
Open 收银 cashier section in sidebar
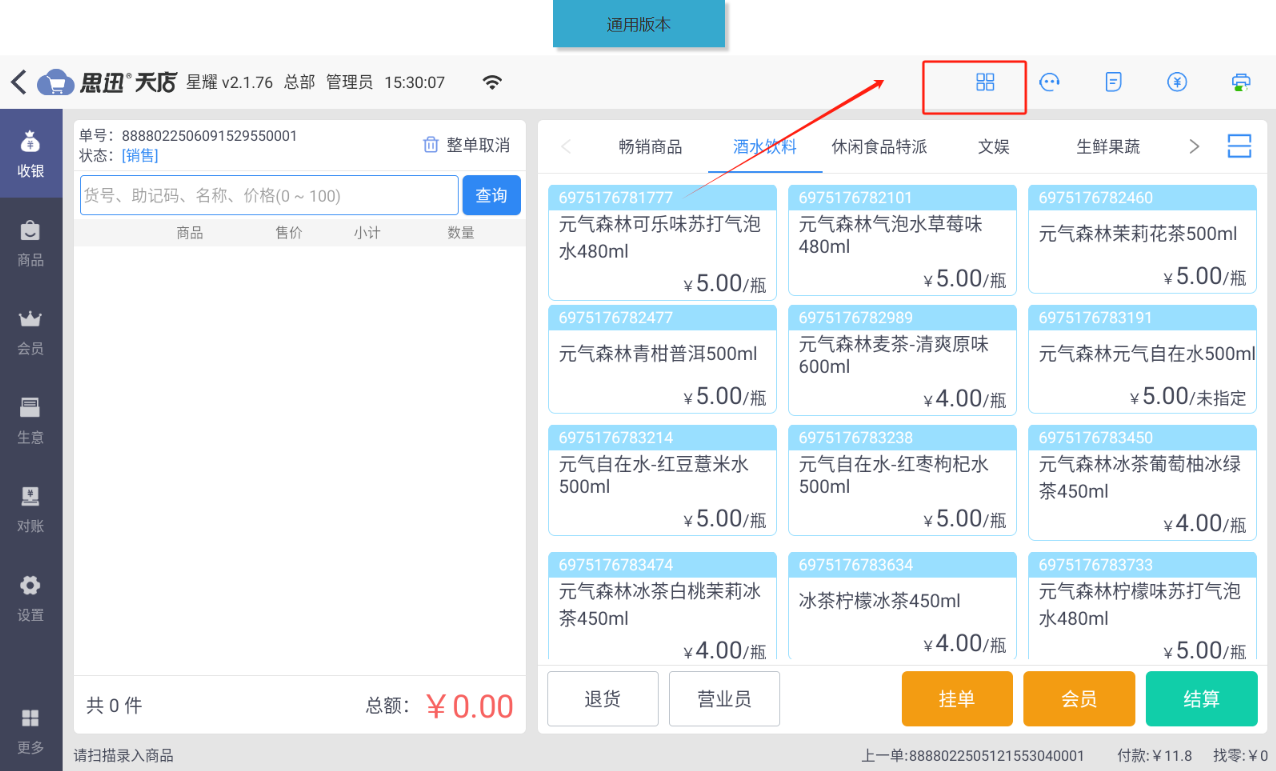(x=31, y=153)
